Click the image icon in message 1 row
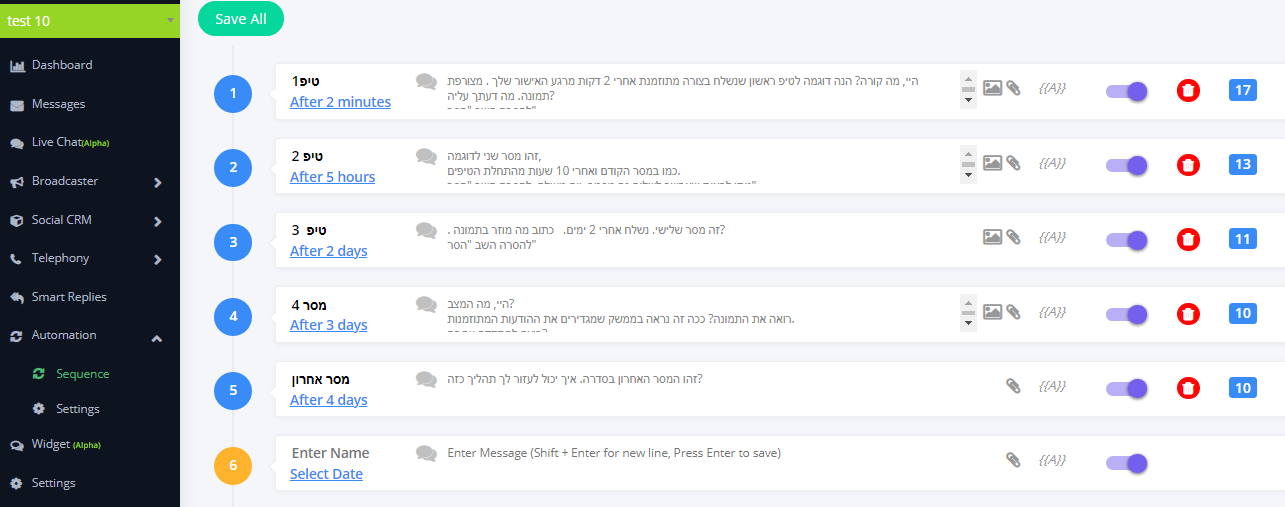The height and width of the screenshot is (507, 1285). [x=992, y=88]
